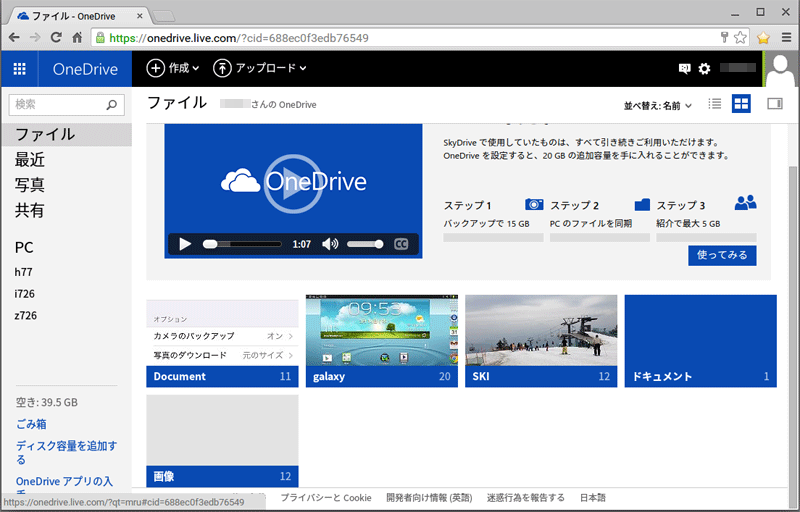Toggle the details pane icon
Screen dimensions: 800x512
[774, 104]
